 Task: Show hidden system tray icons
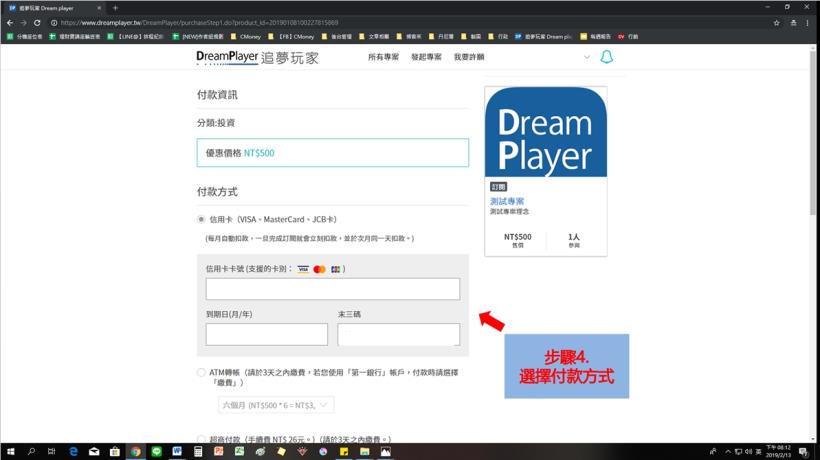tap(727, 452)
